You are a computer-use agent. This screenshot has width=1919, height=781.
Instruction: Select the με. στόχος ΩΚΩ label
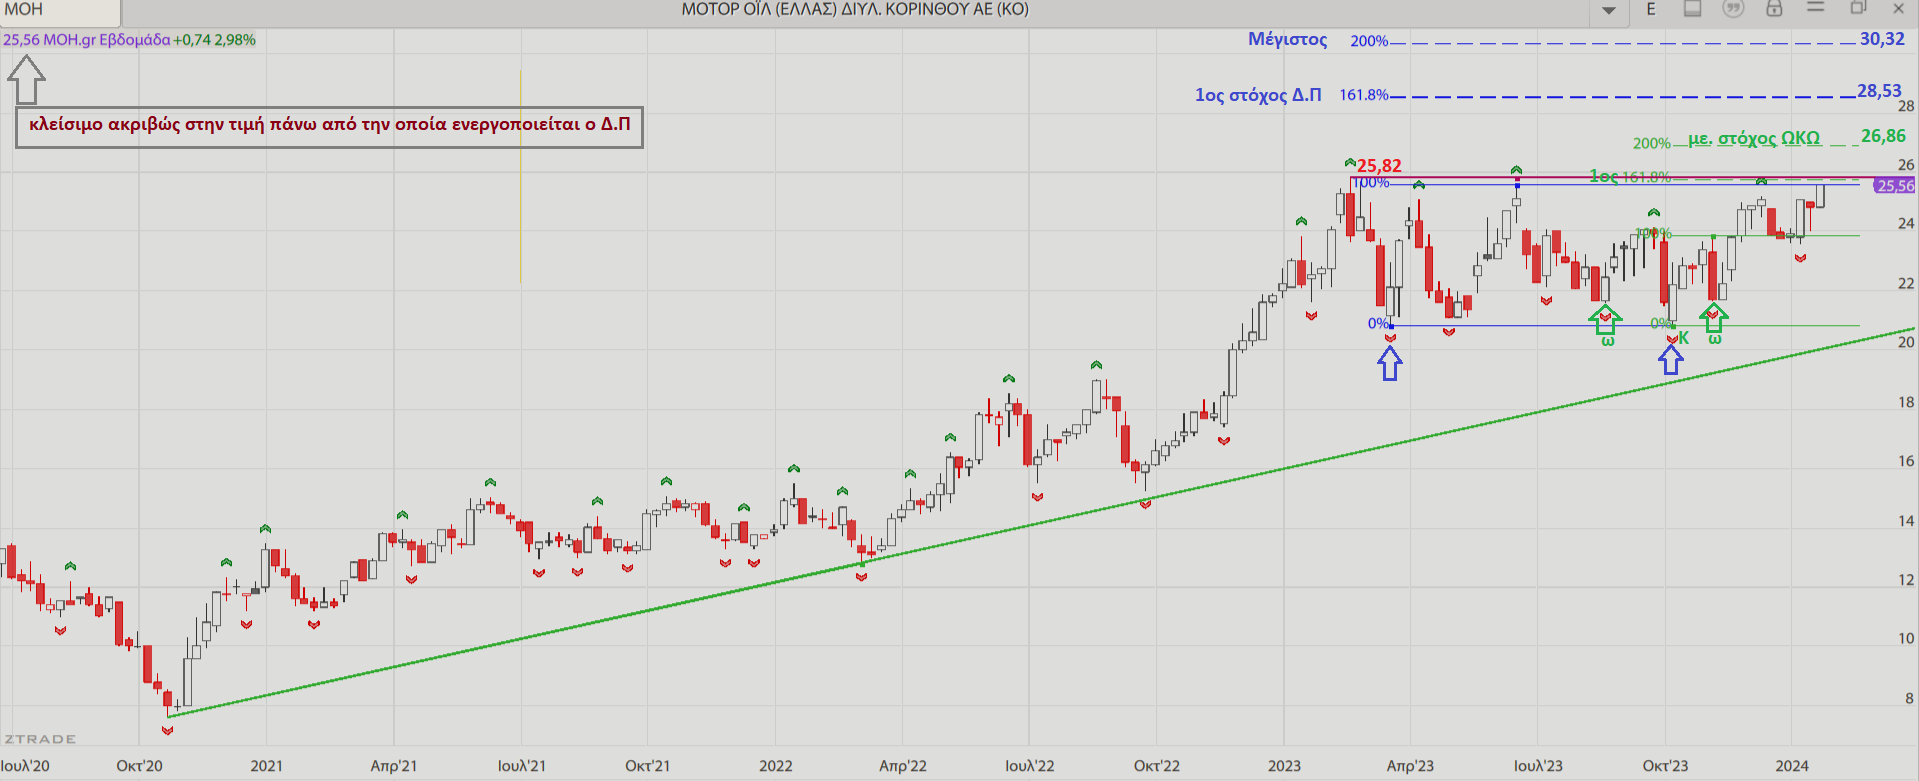click(1754, 138)
